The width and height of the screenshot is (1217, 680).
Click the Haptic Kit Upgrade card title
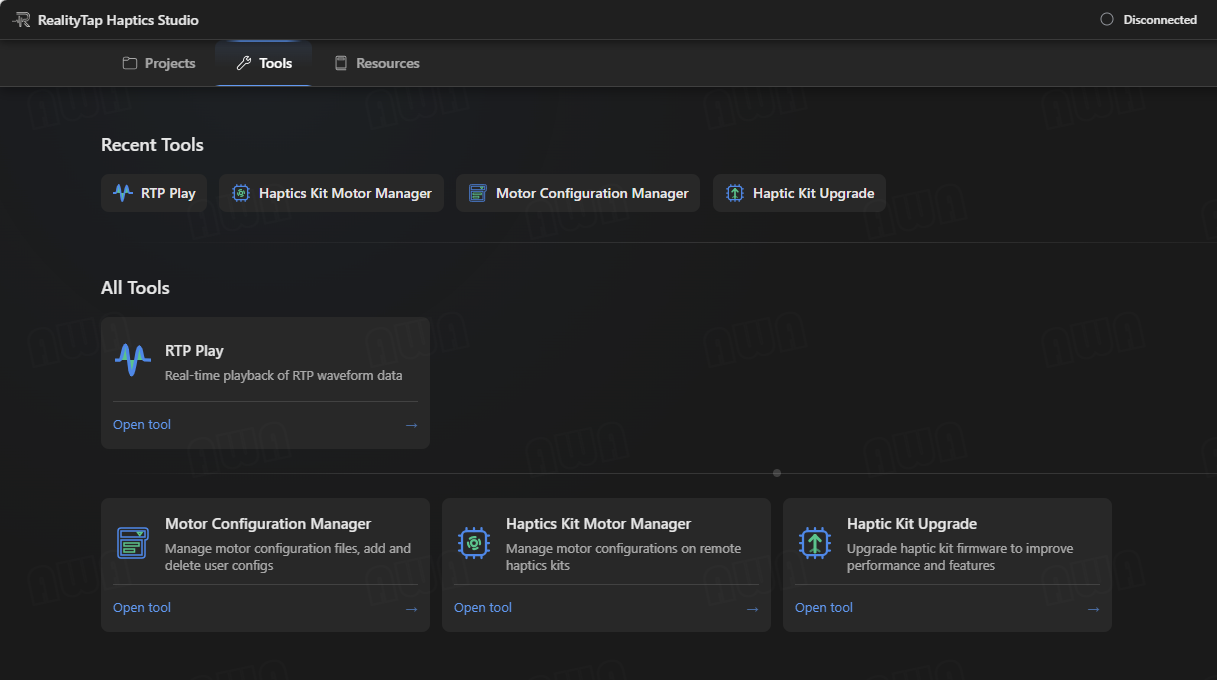click(912, 524)
